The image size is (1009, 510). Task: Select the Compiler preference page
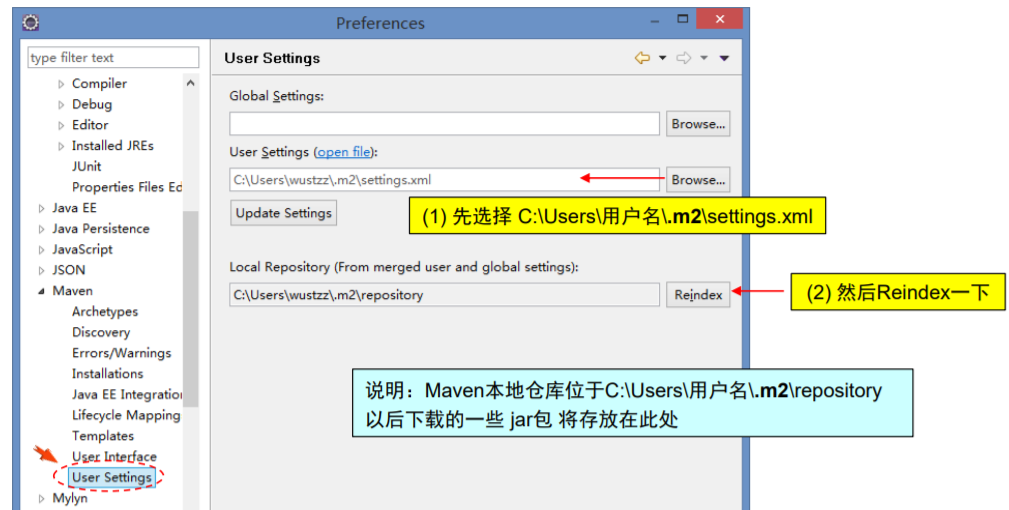pos(99,84)
